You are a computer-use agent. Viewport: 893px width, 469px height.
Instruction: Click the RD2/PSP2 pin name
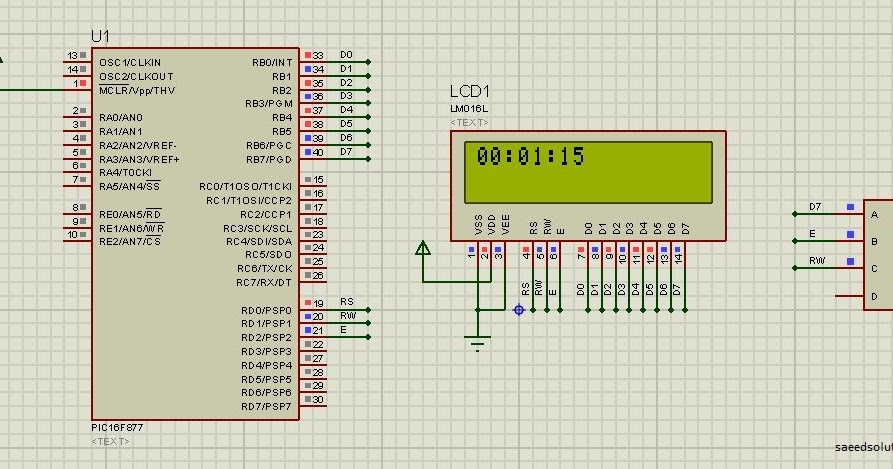[x=266, y=338]
